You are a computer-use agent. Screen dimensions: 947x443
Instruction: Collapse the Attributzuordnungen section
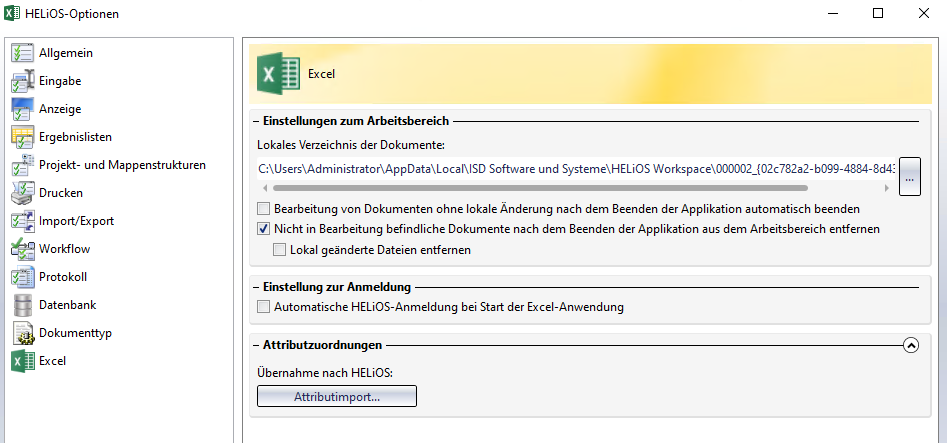click(910, 345)
